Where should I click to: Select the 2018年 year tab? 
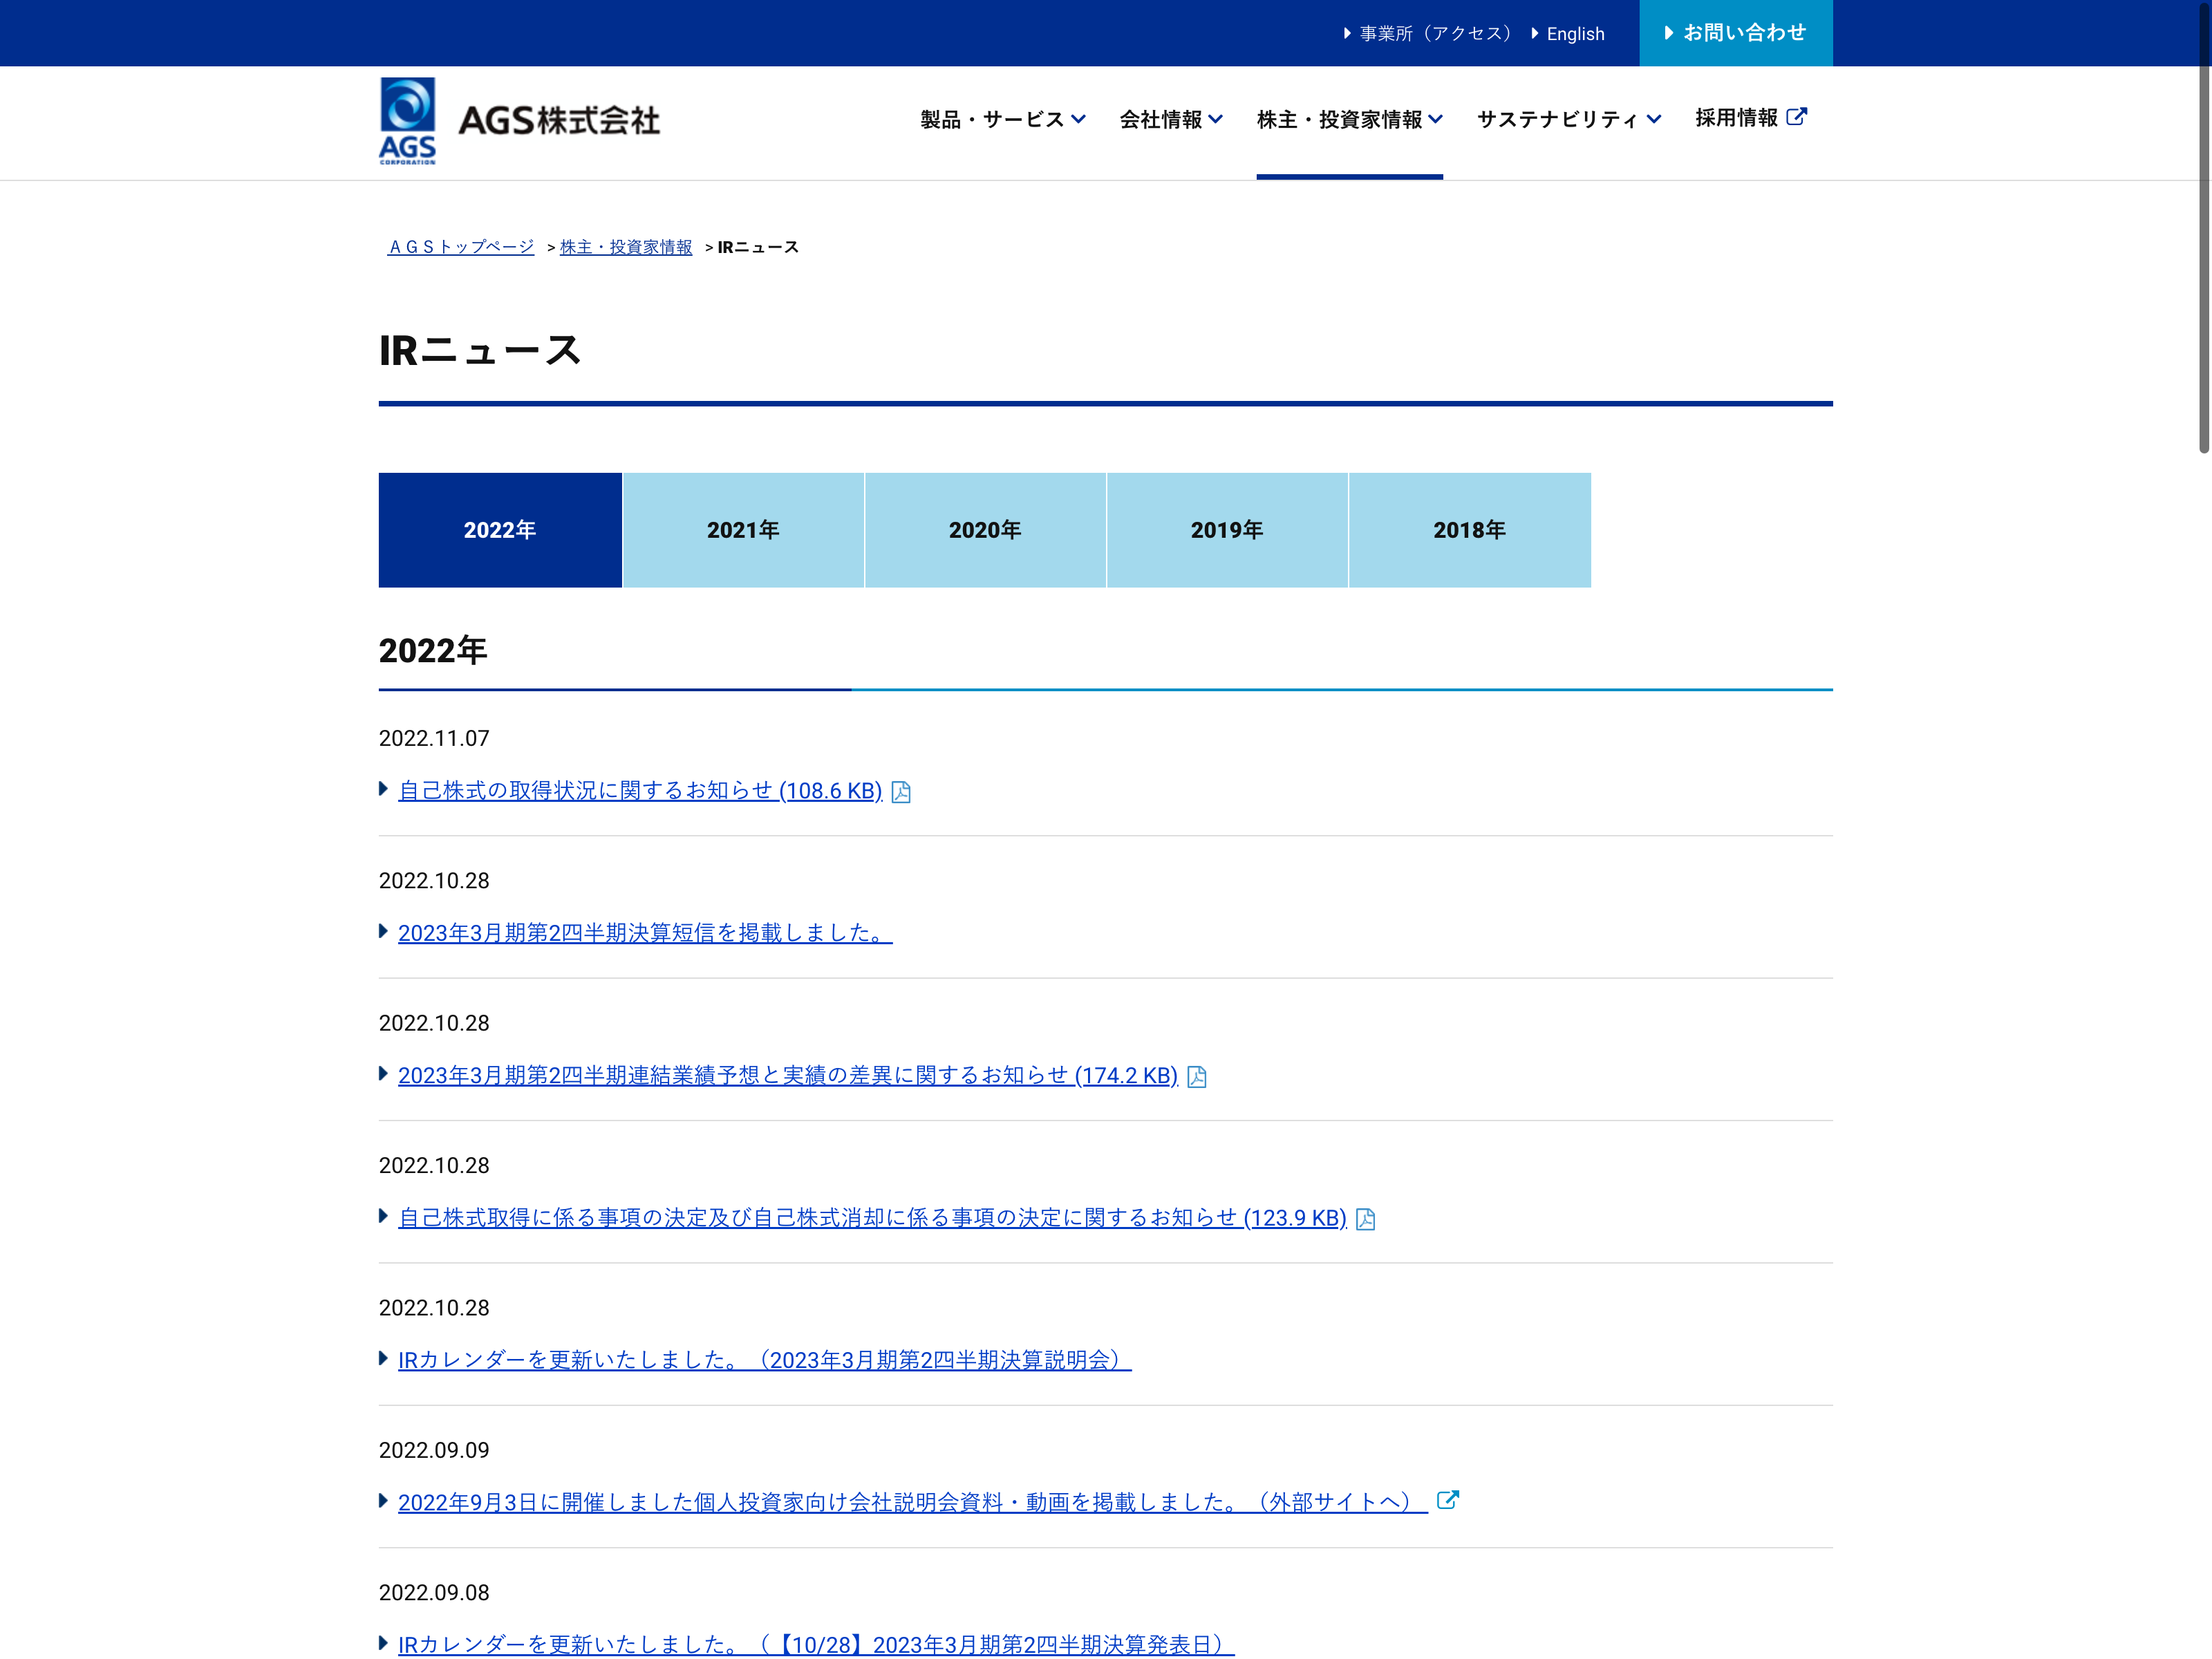[x=1469, y=530]
